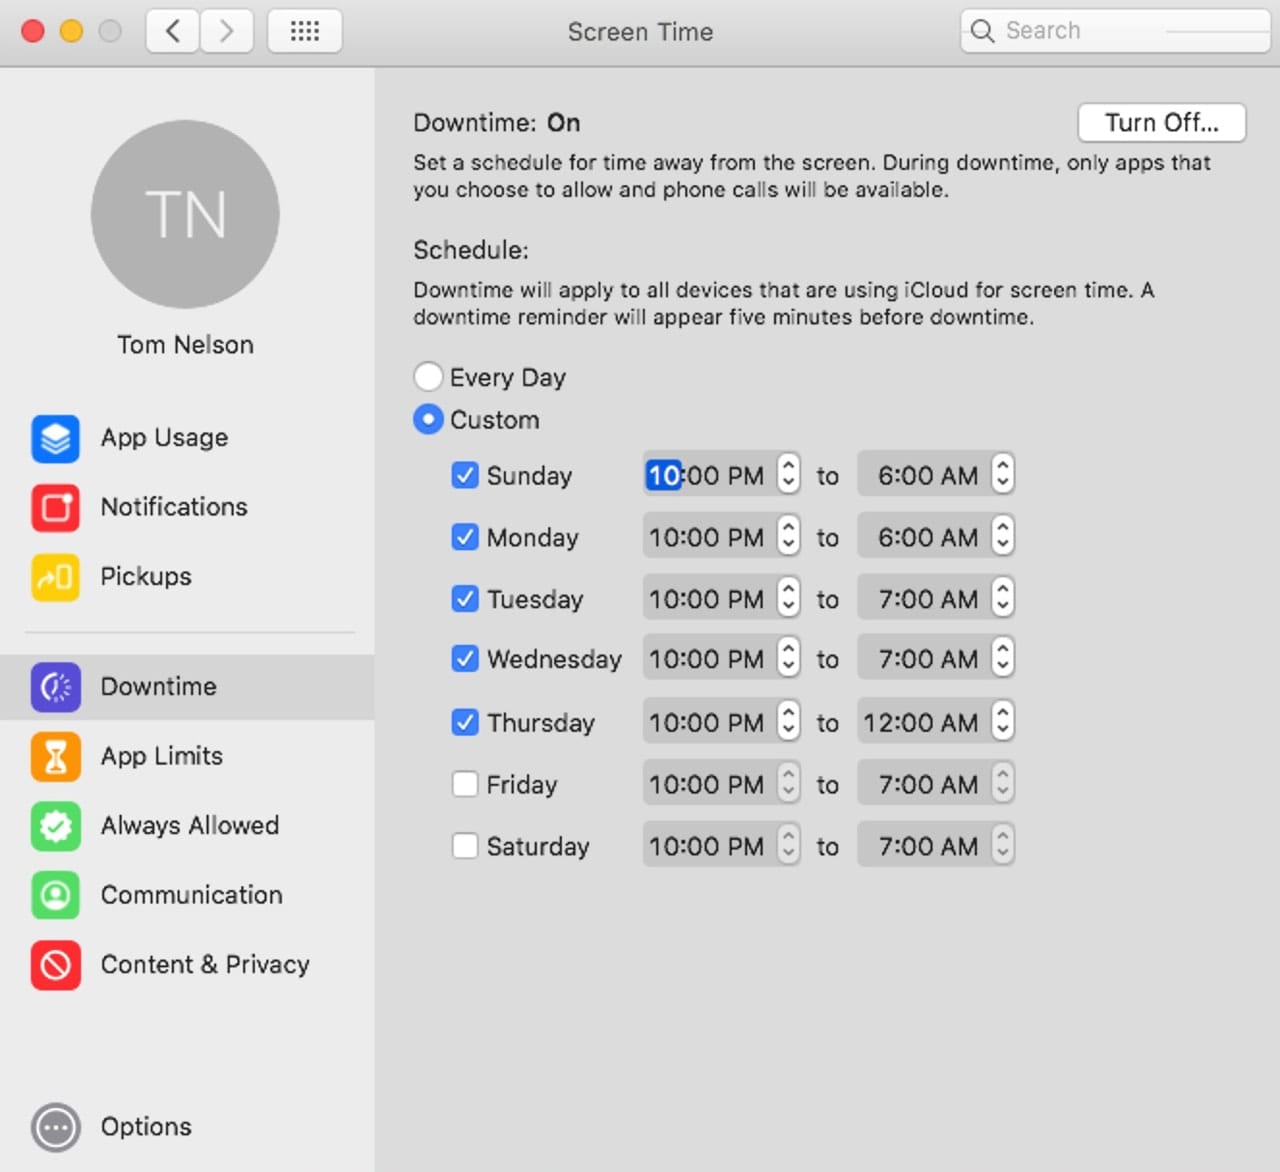The image size is (1280, 1172).
Task: Click the Tuesday end time stepper
Action: point(1003,598)
